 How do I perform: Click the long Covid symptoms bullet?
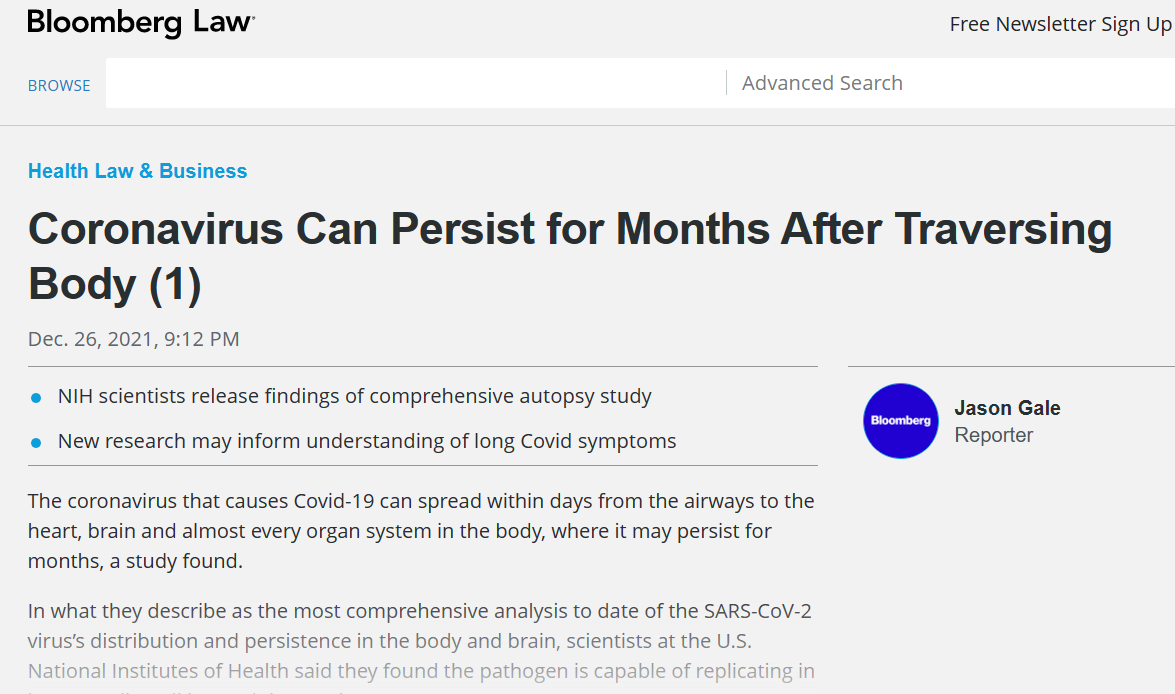coord(367,441)
